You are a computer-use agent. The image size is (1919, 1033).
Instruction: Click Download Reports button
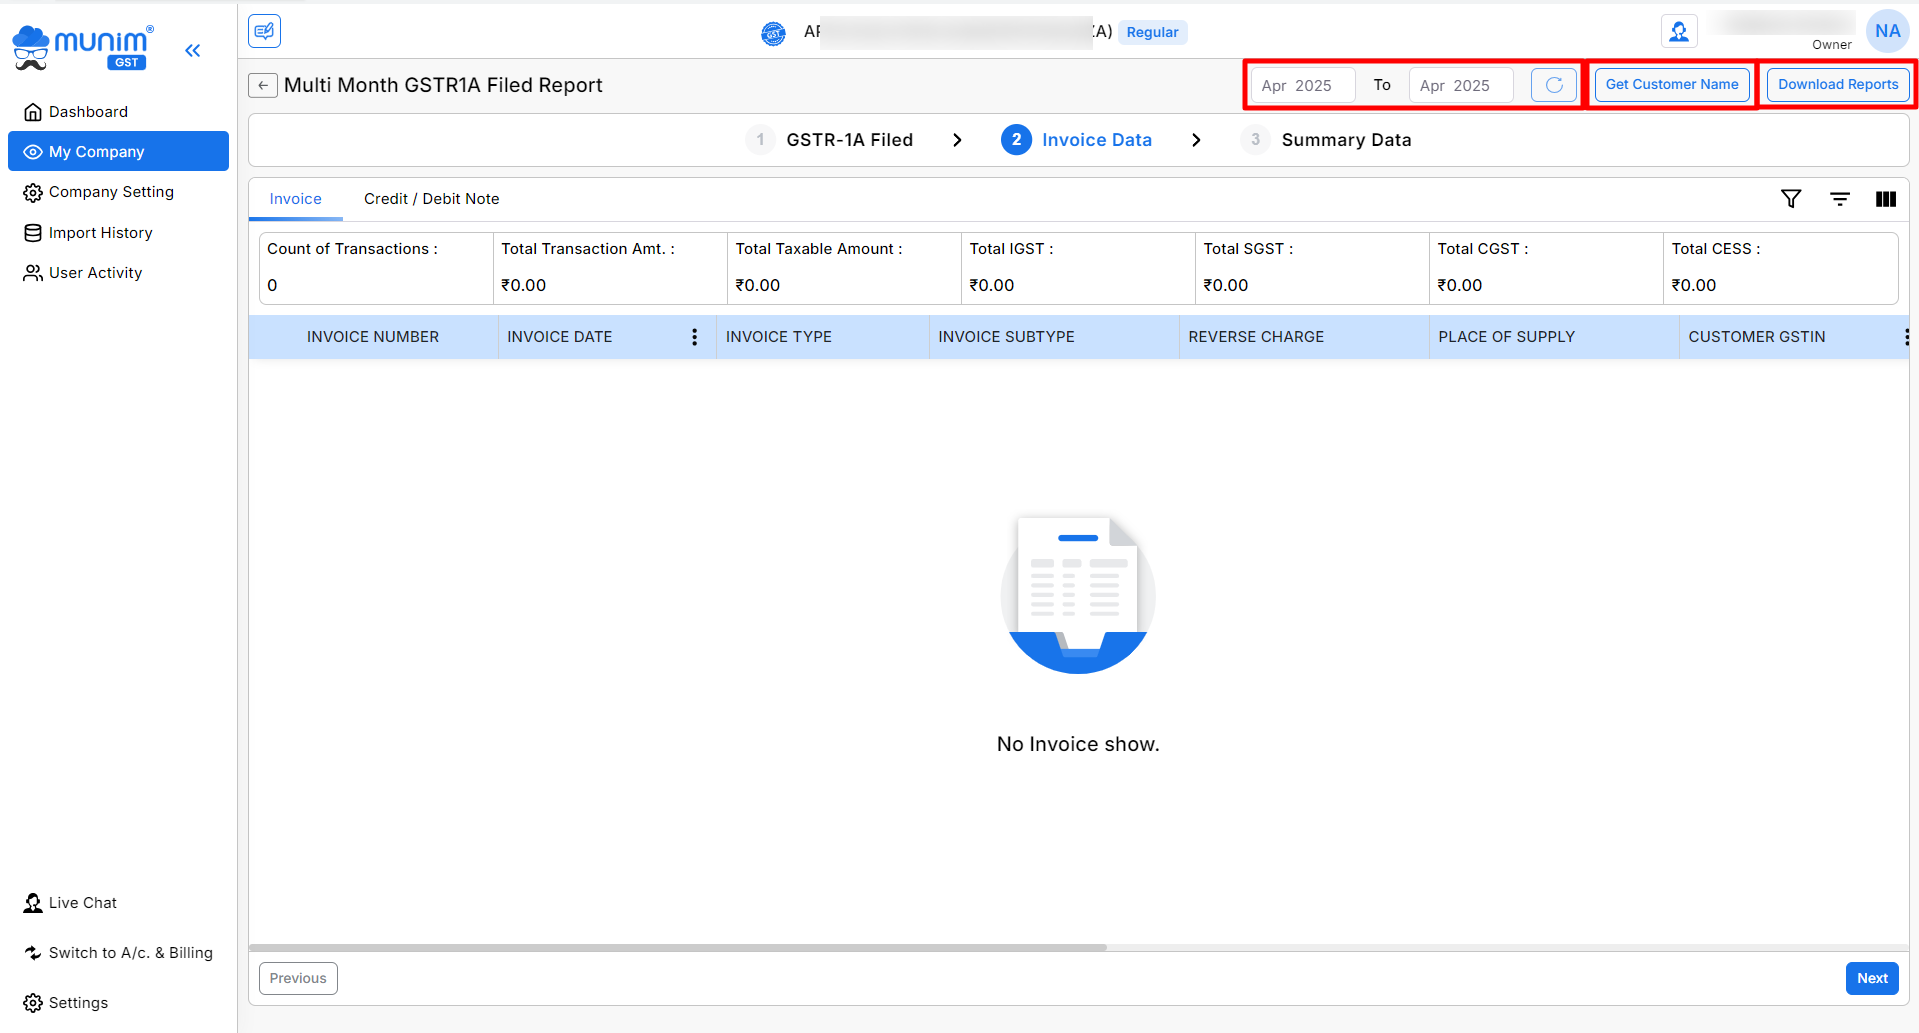(x=1837, y=85)
